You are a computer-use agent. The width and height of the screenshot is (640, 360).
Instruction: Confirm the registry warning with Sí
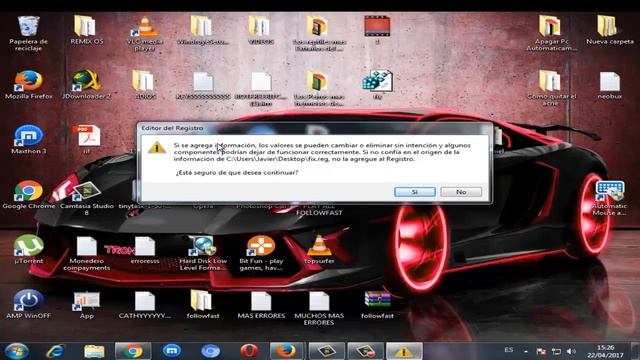point(415,192)
